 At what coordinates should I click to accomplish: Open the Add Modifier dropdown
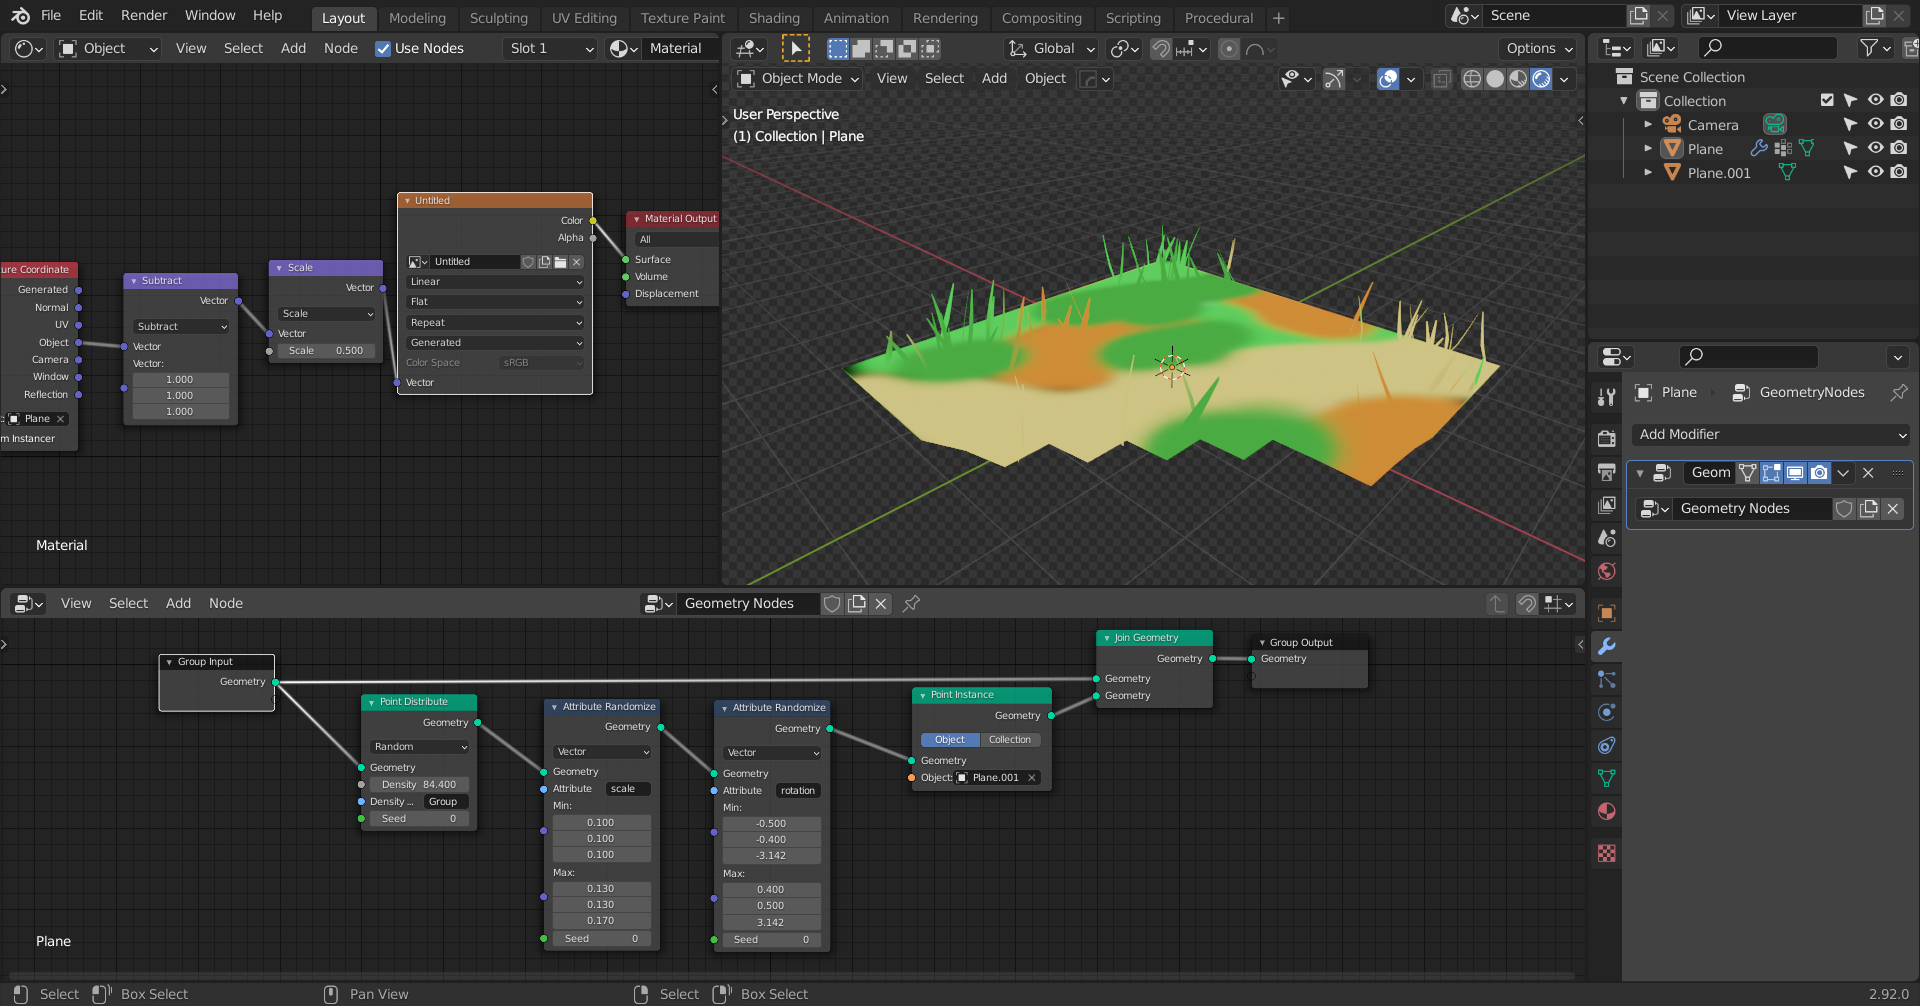click(x=1771, y=434)
